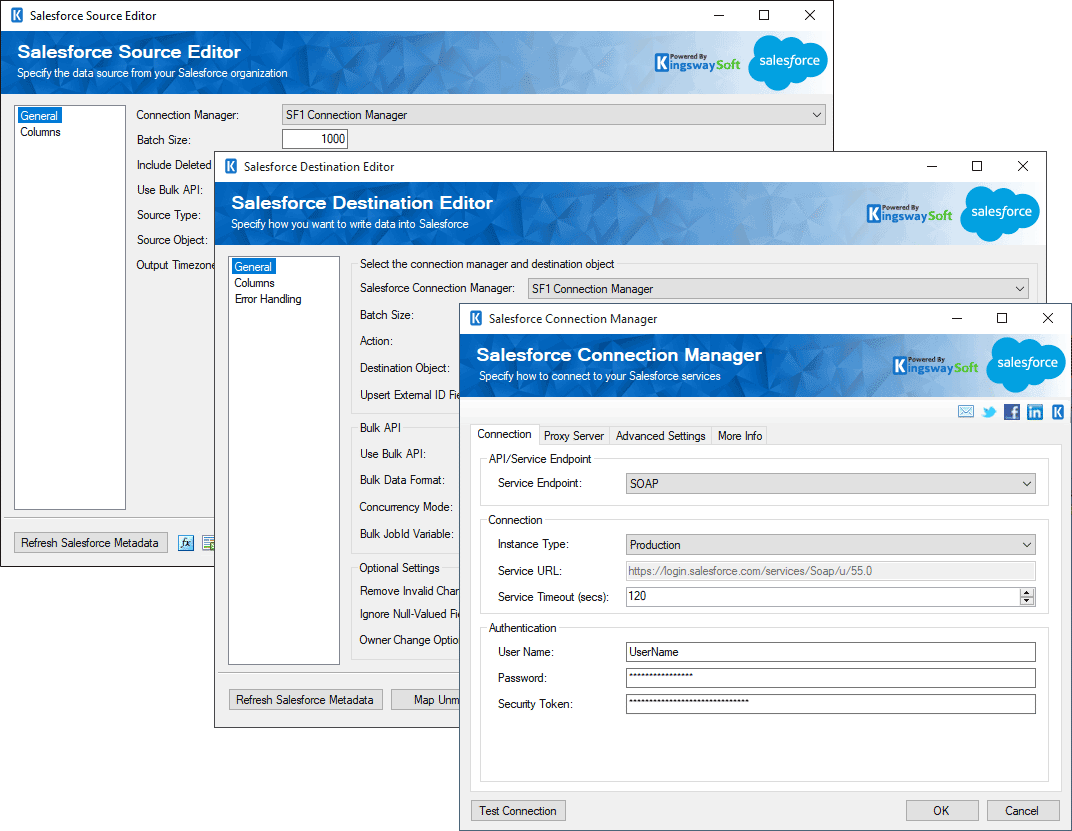Click the app icon in Salesforce Destination Editor titlebar
The image size is (1072, 831).
coord(231,167)
